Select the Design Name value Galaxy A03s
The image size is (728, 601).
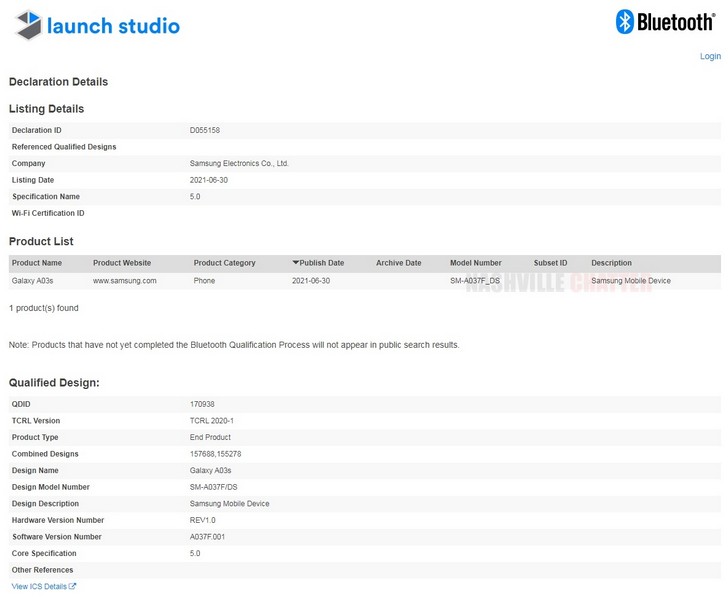(x=210, y=470)
